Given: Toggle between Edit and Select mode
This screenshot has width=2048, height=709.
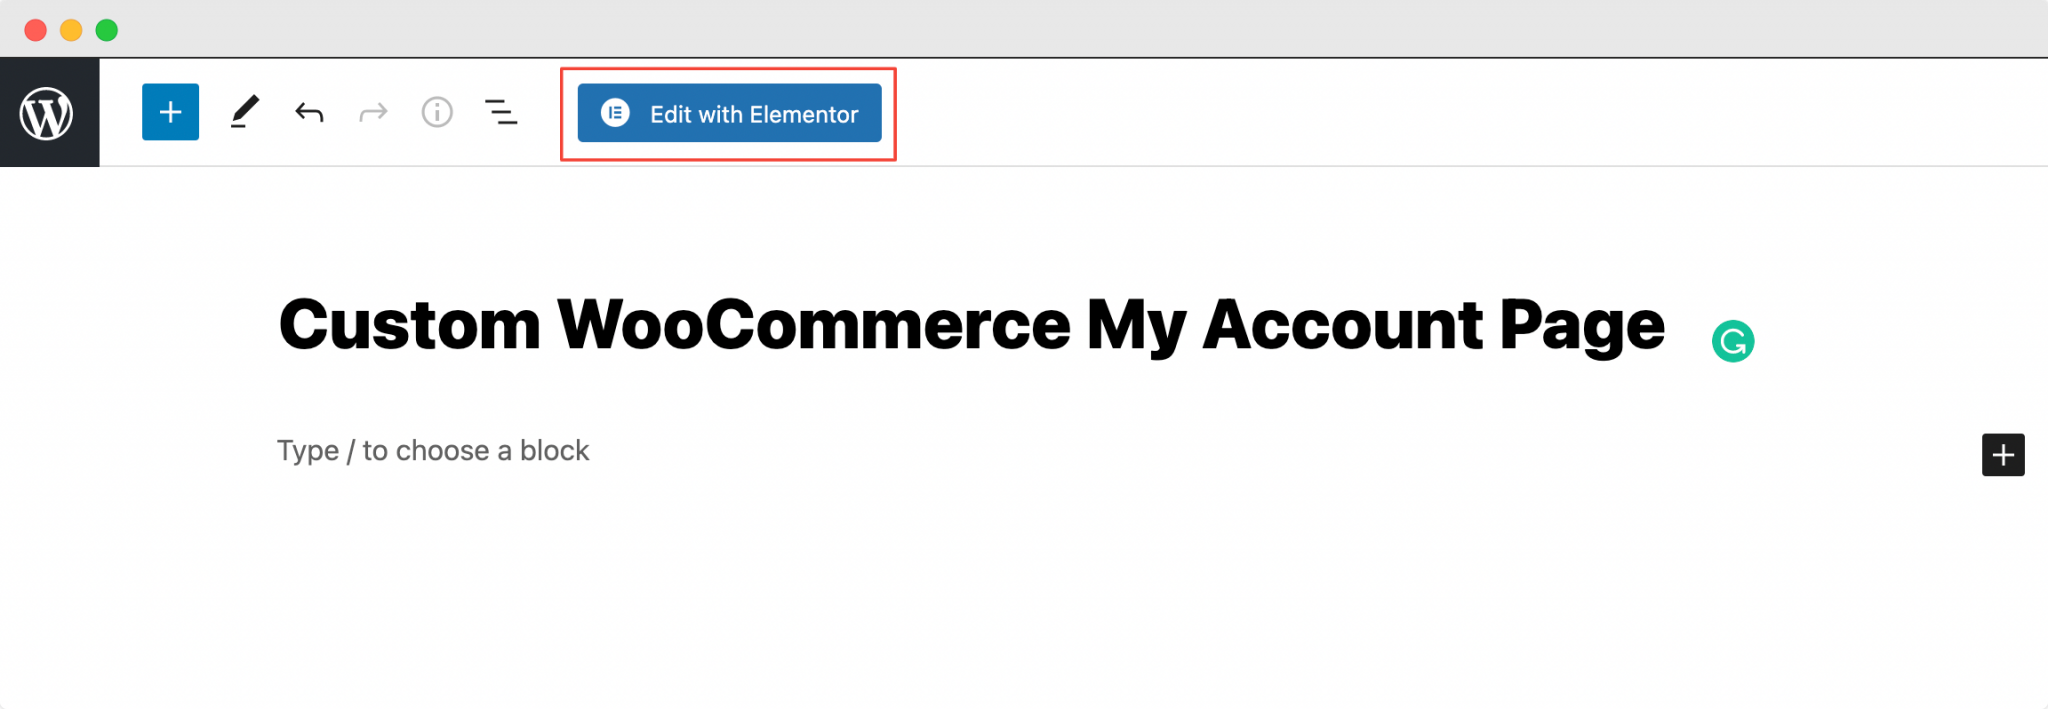Looking at the screenshot, I should [245, 112].
